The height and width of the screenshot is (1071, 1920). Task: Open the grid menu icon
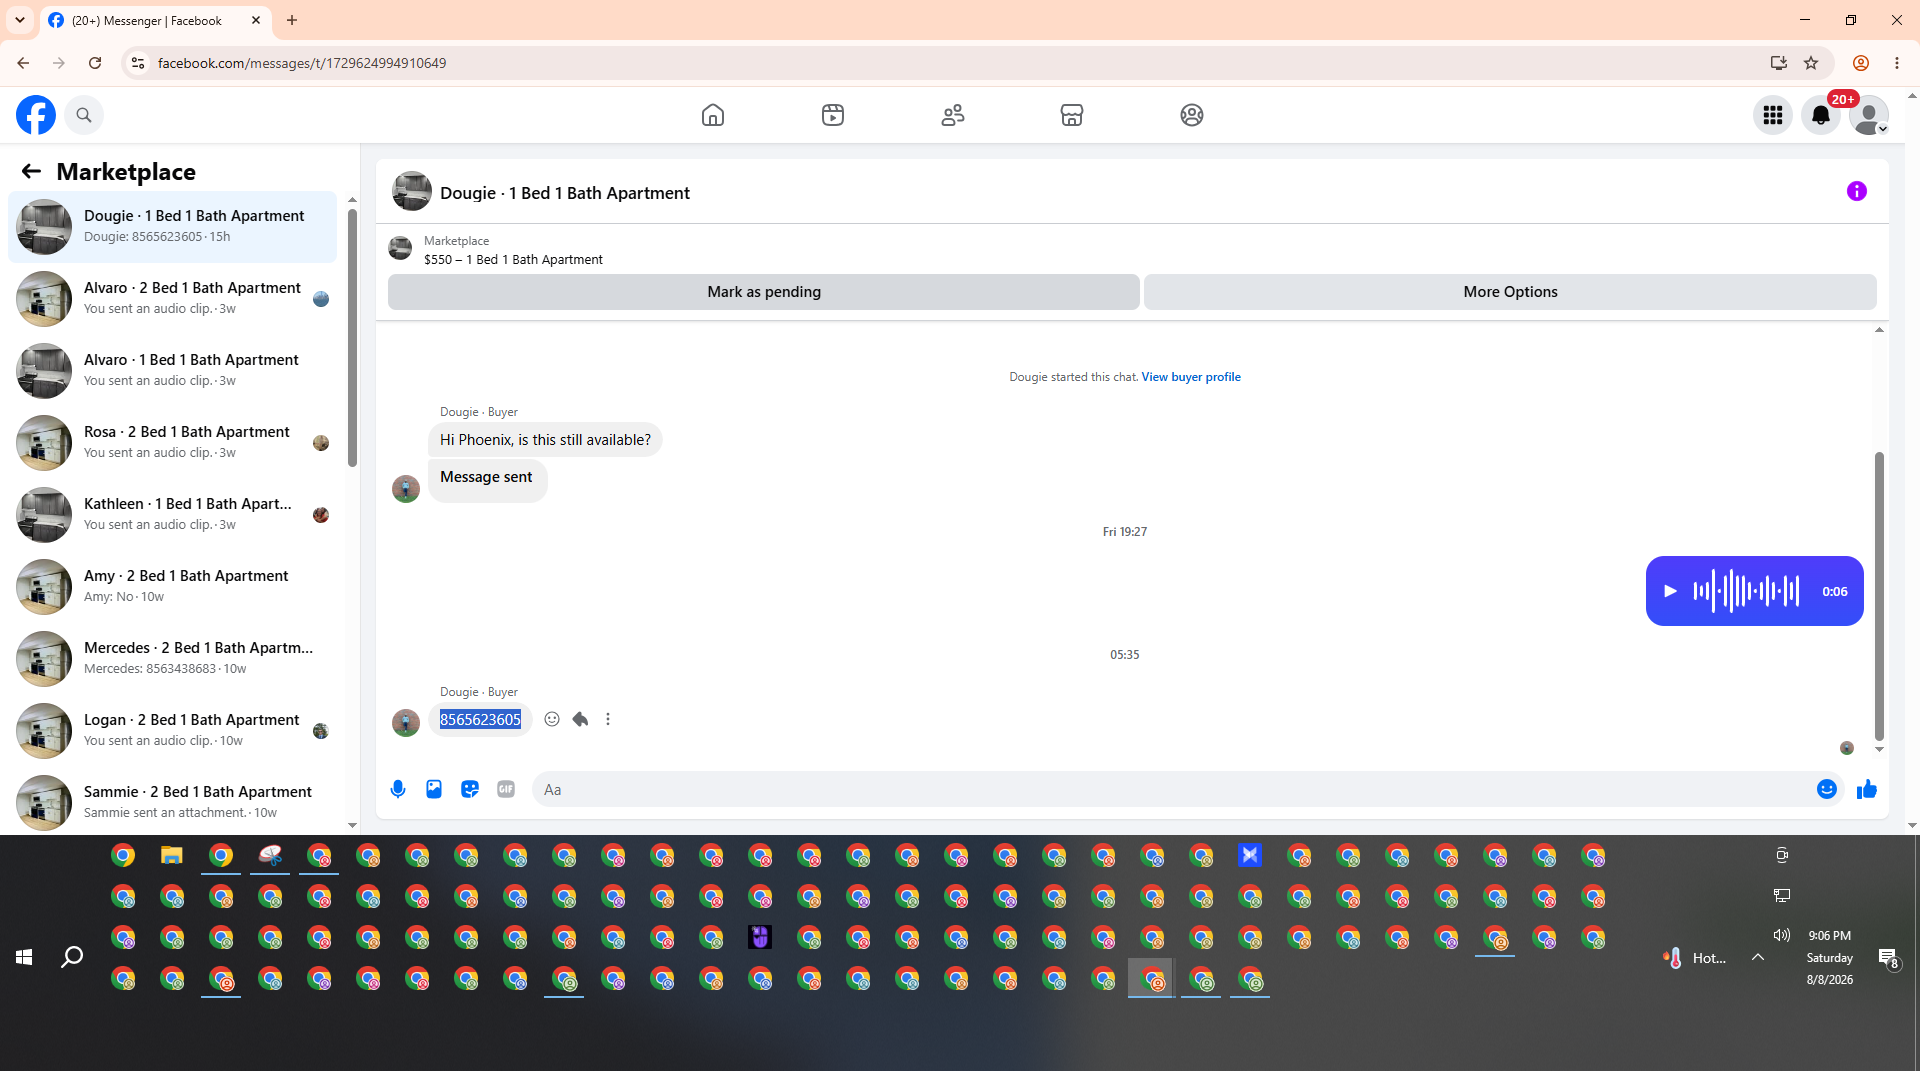click(x=1773, y=115)
